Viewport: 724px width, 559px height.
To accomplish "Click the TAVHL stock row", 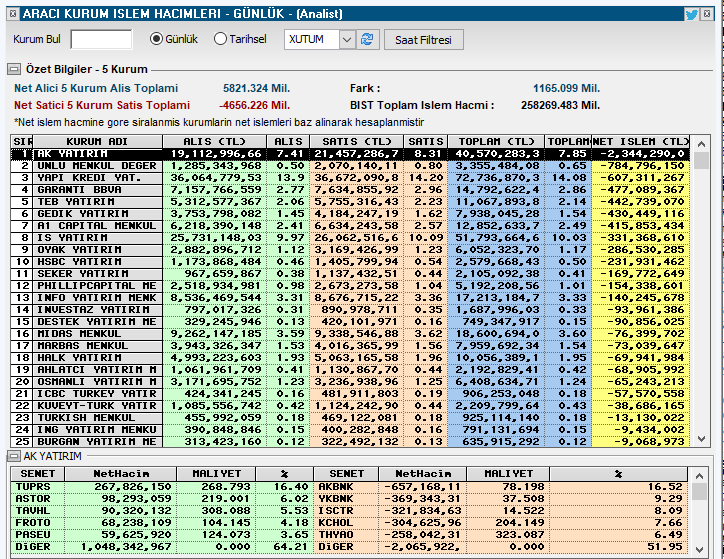I will click(x=162, y=511).
